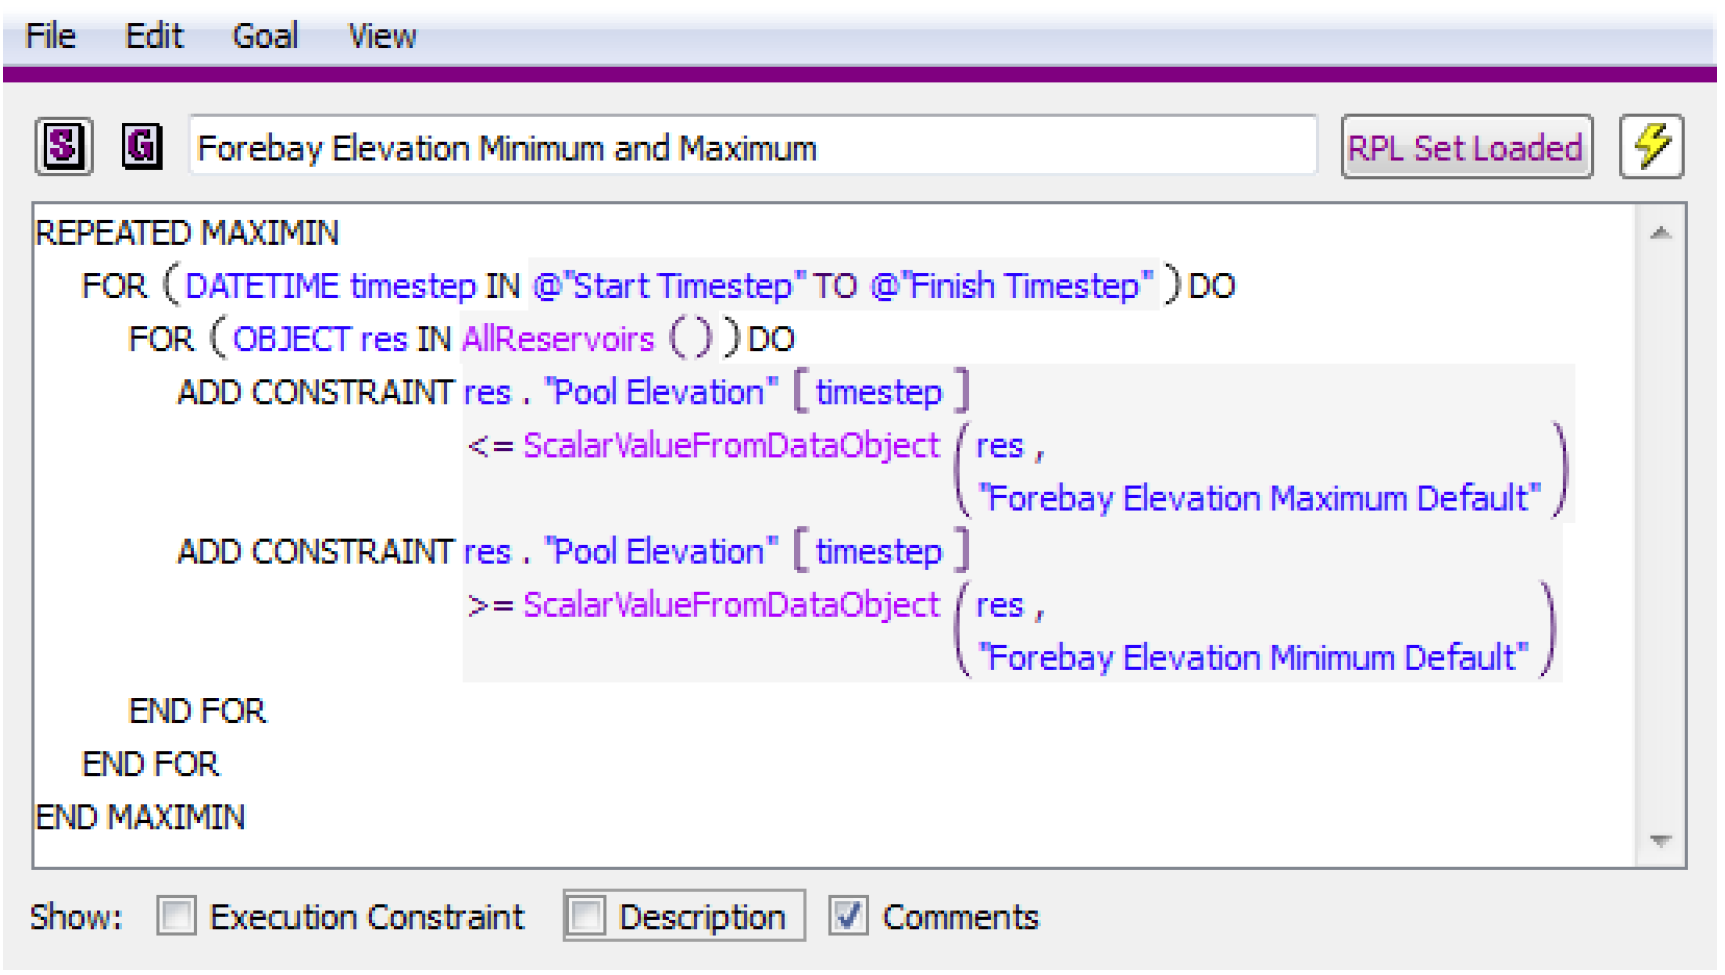Click the G goal icon
Viewport: 1725px width, 975px height.
coord(142,147)
